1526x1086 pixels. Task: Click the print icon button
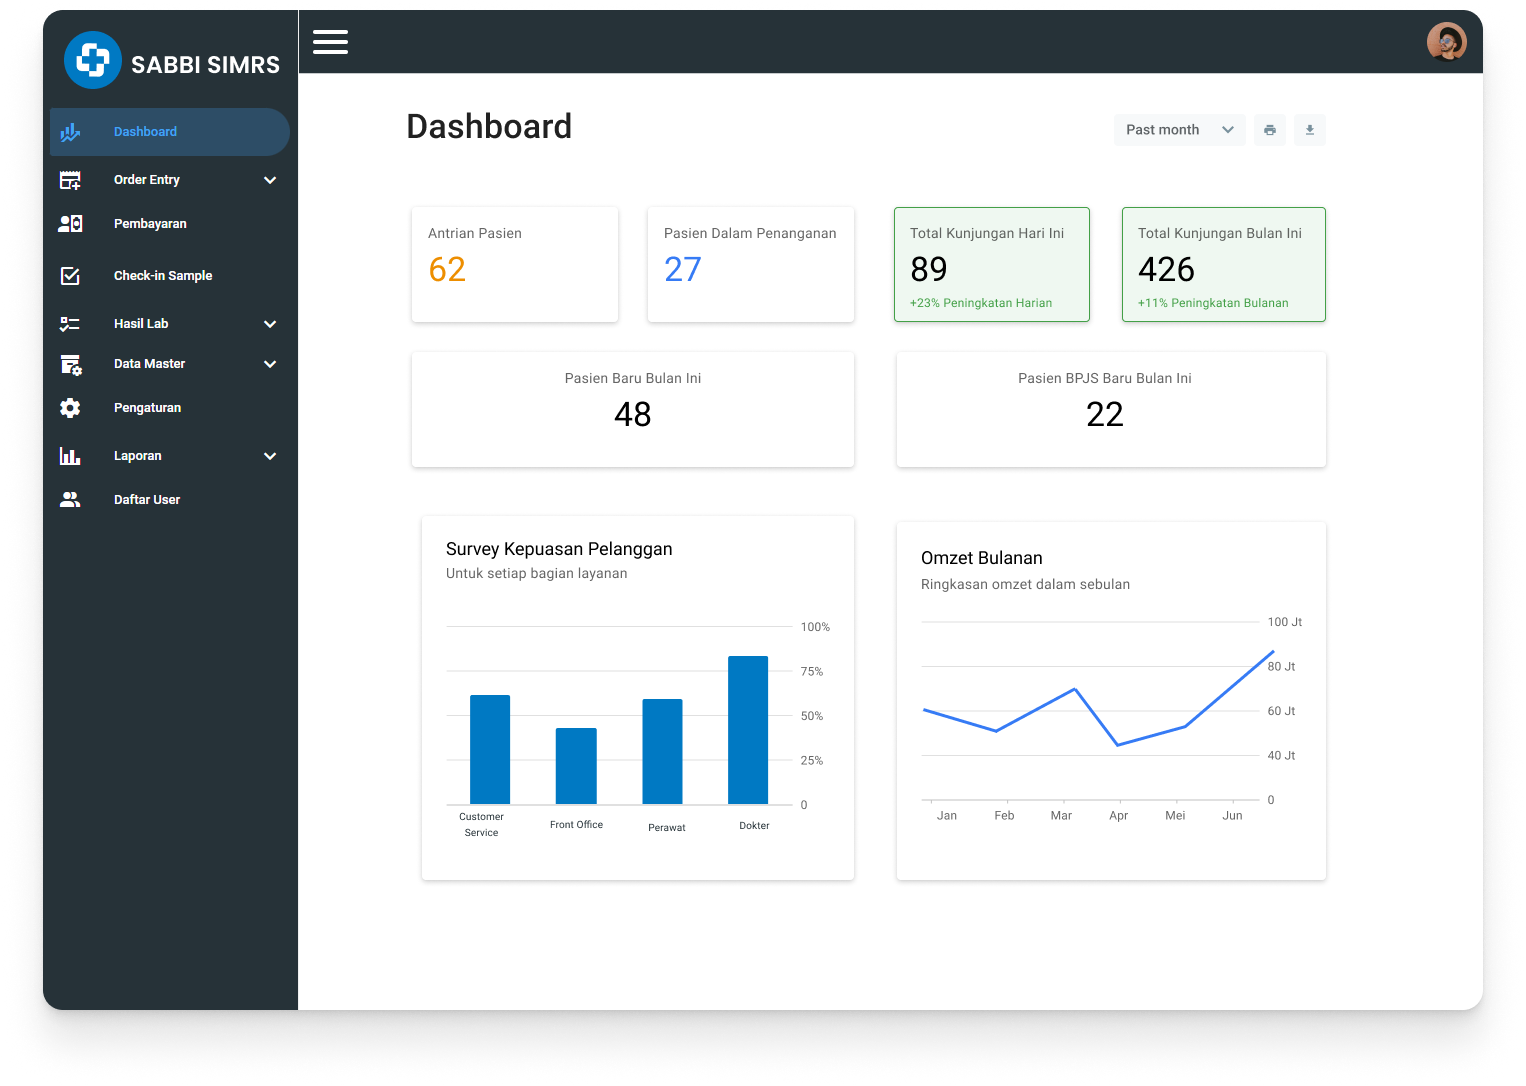(x=1269, y=130)
